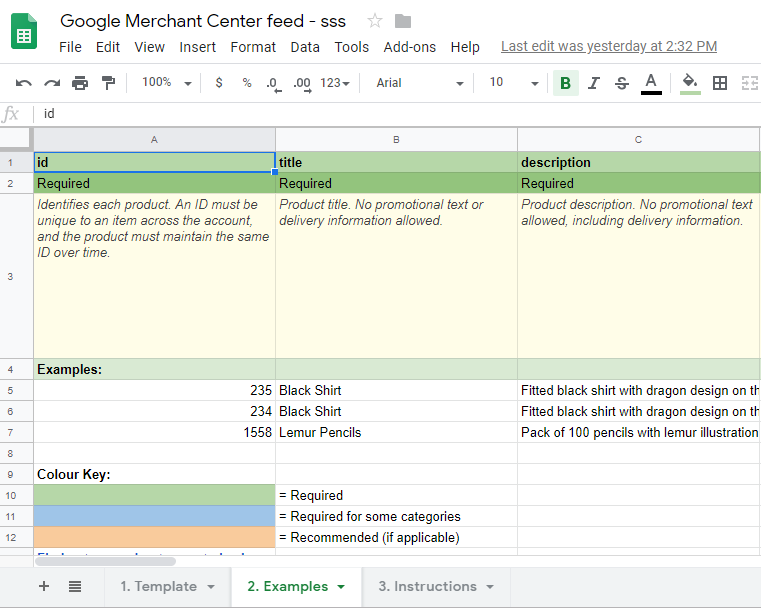The width and height of the screenshot is (761, 608).
Task: Open the Edit menu
Action: (108, 47)
